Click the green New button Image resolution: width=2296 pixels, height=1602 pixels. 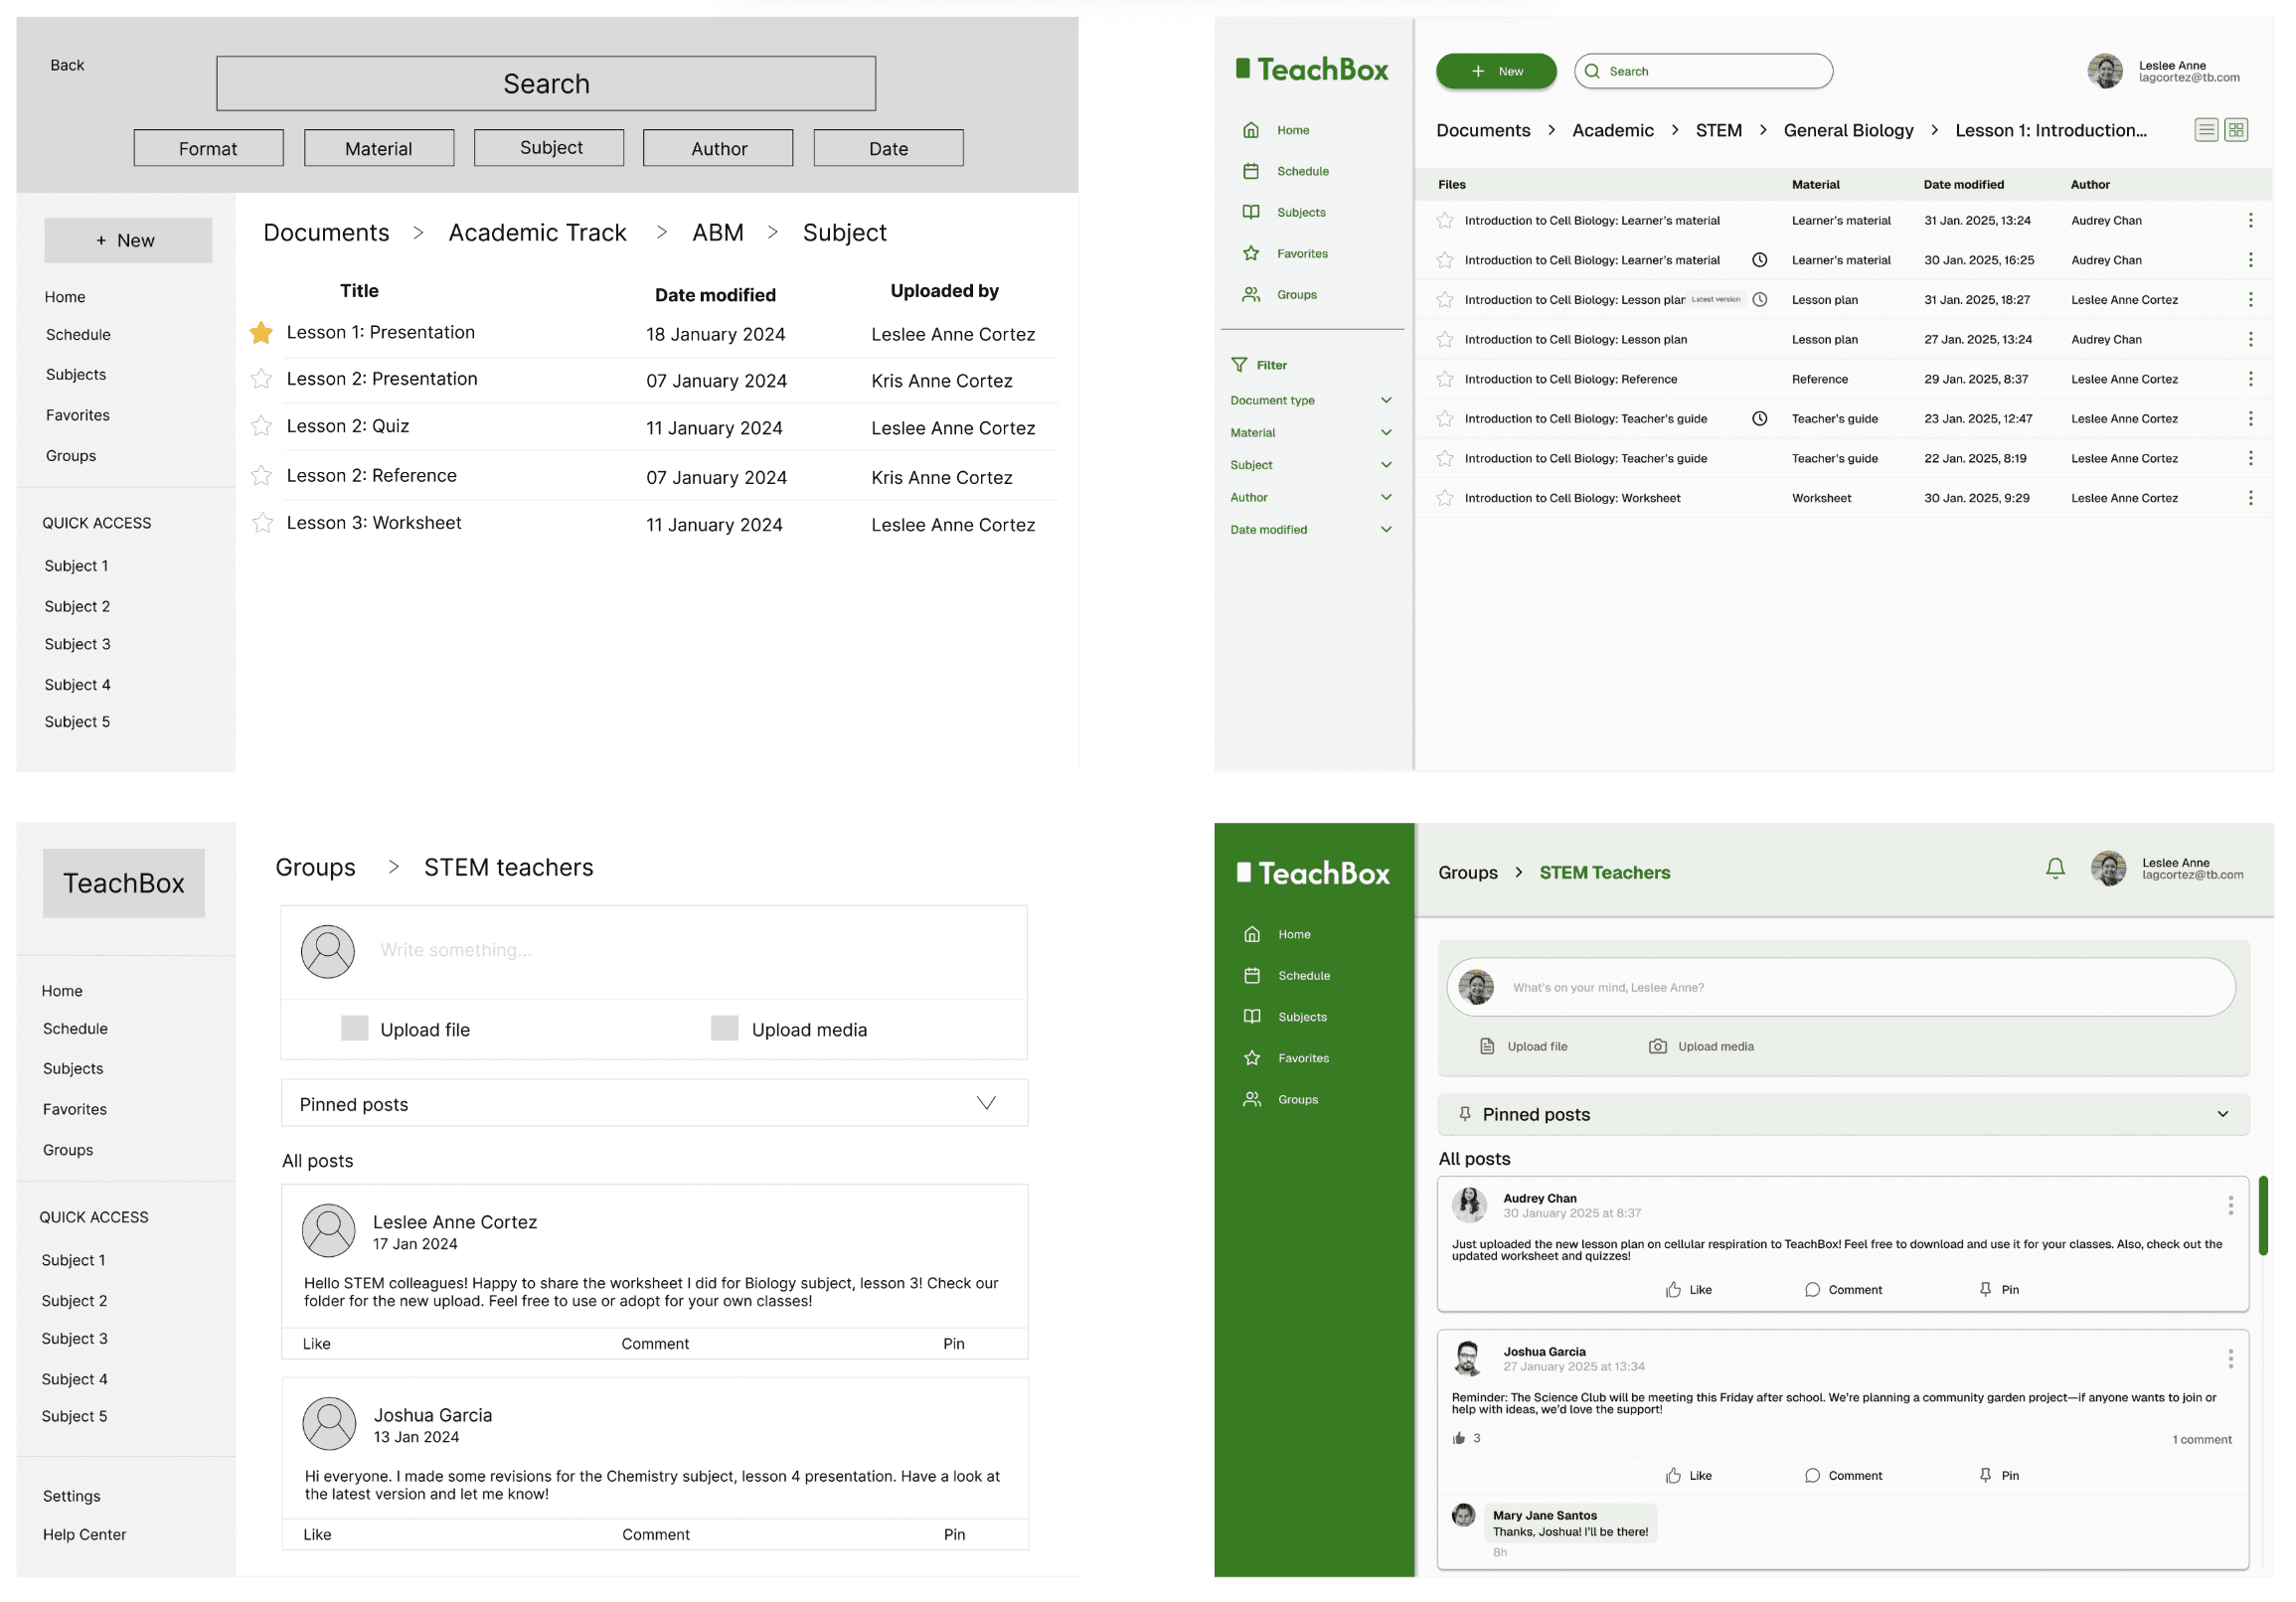pos(1496,71)
